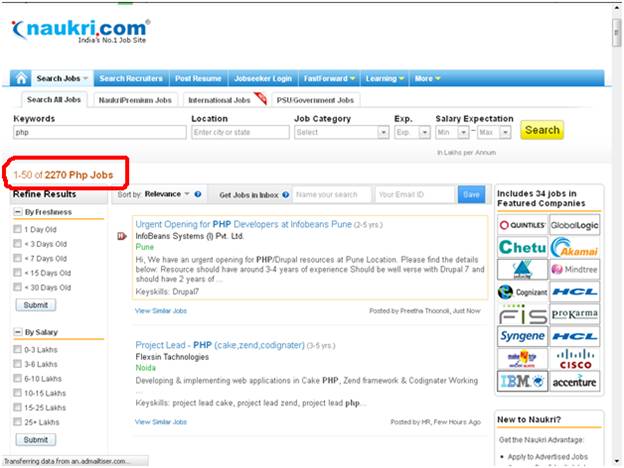
Task: Tick the < 30 Days Old checkbox
Action: click(x=17, y=287)
